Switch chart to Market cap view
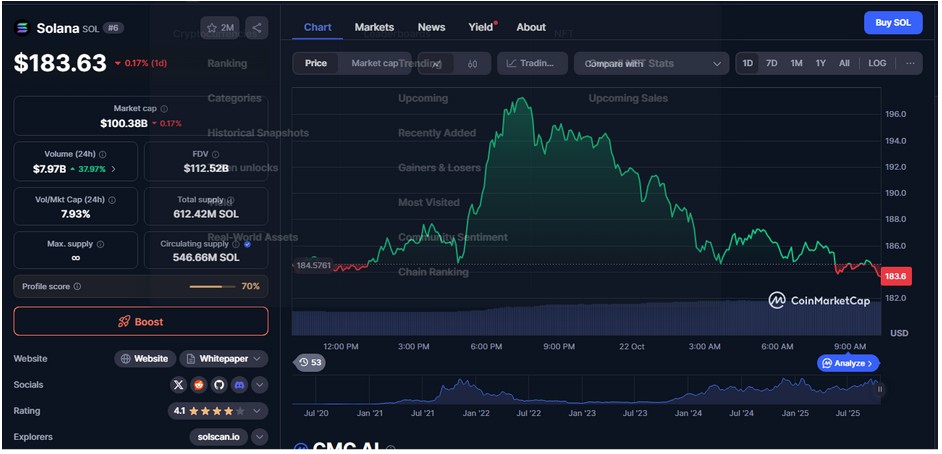 [374, 63]
